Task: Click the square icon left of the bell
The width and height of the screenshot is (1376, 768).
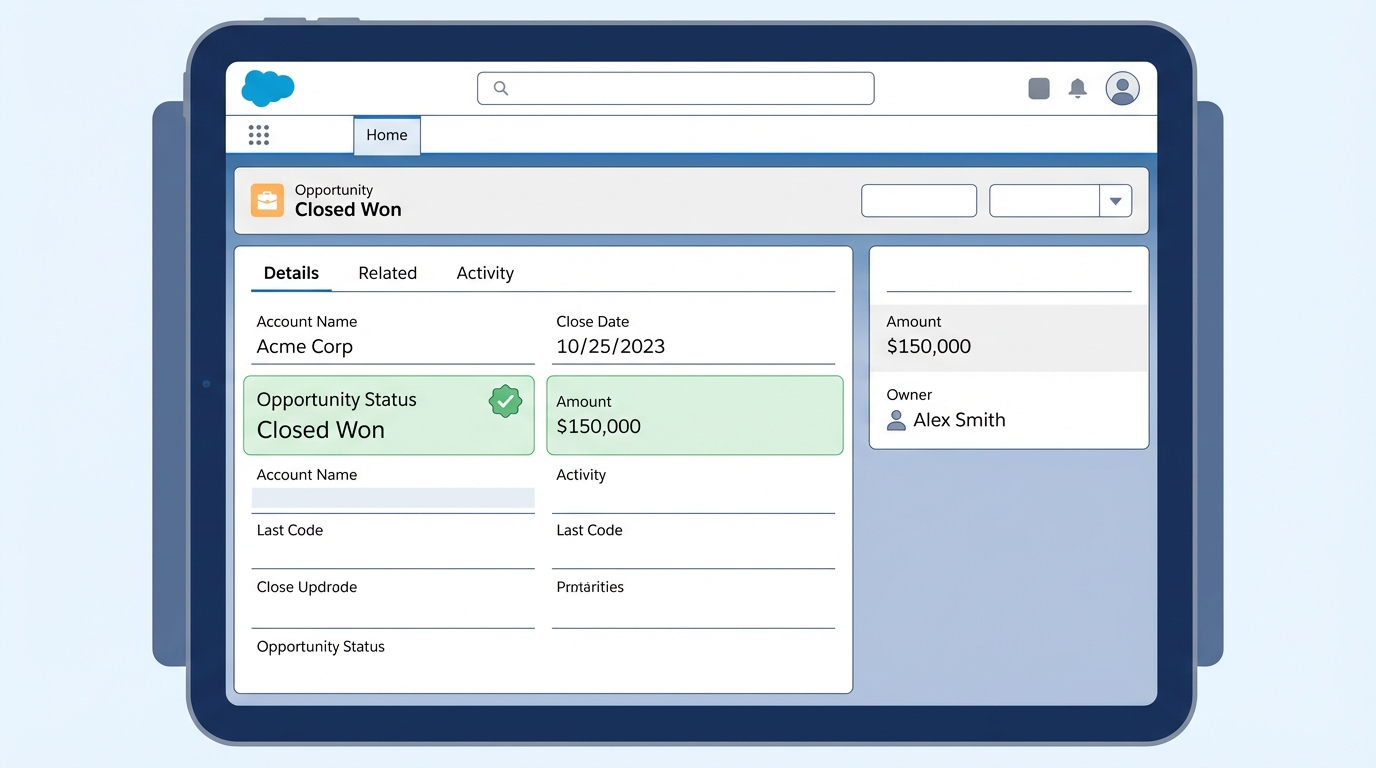Action: click(1038, 88)
